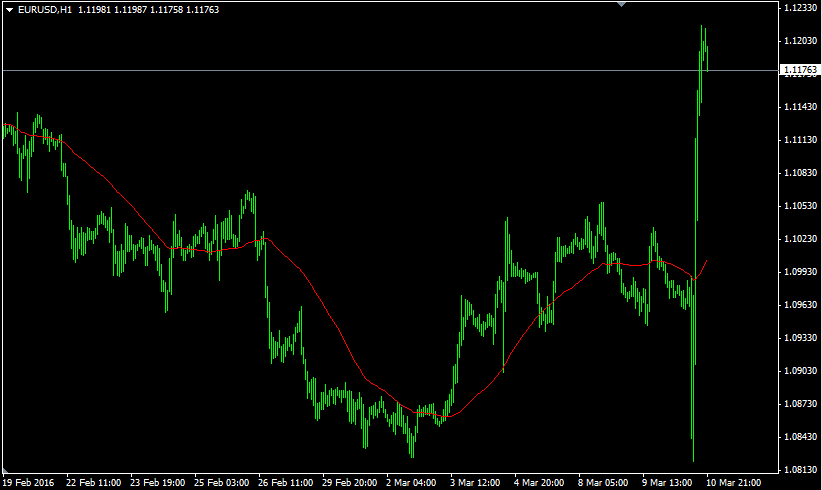This screenshot has width=822, height=490.
Task: Click the low value 1.11758 in header
Action: click(167, 9)
